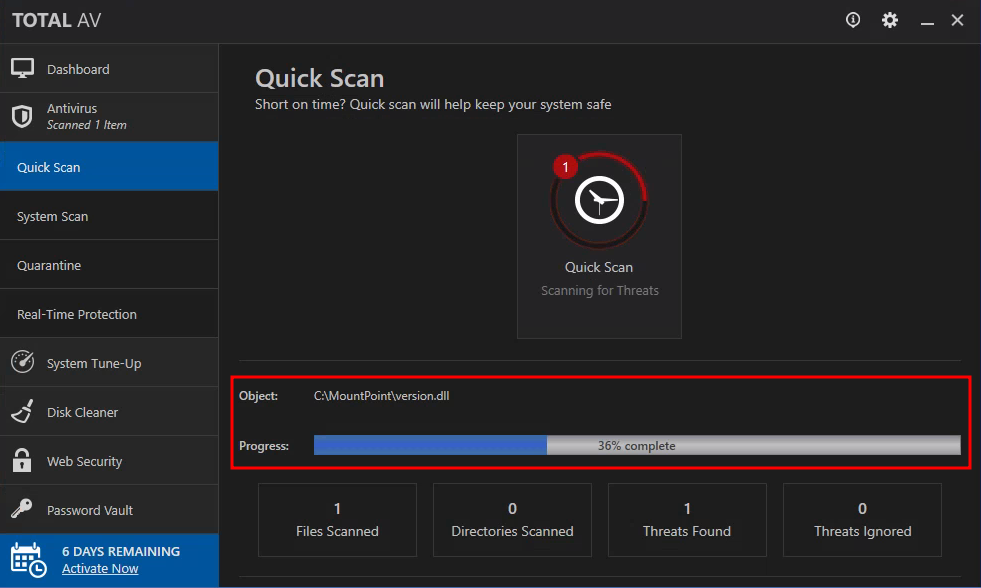Click the 'Progress:' label
981x588 pixels.
point(264,446)
